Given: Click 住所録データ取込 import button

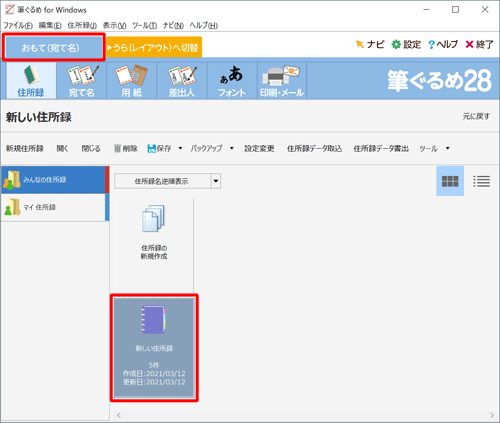Looking at the screenshot, I should 314,148.
